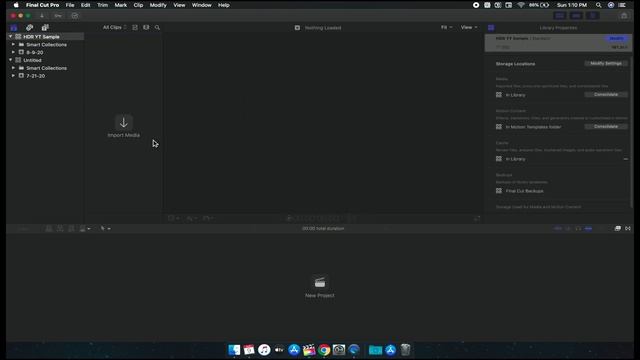Screen dimensions: 640x360
Task: Open the Mark menu
Action: click(x=120, y=5)
